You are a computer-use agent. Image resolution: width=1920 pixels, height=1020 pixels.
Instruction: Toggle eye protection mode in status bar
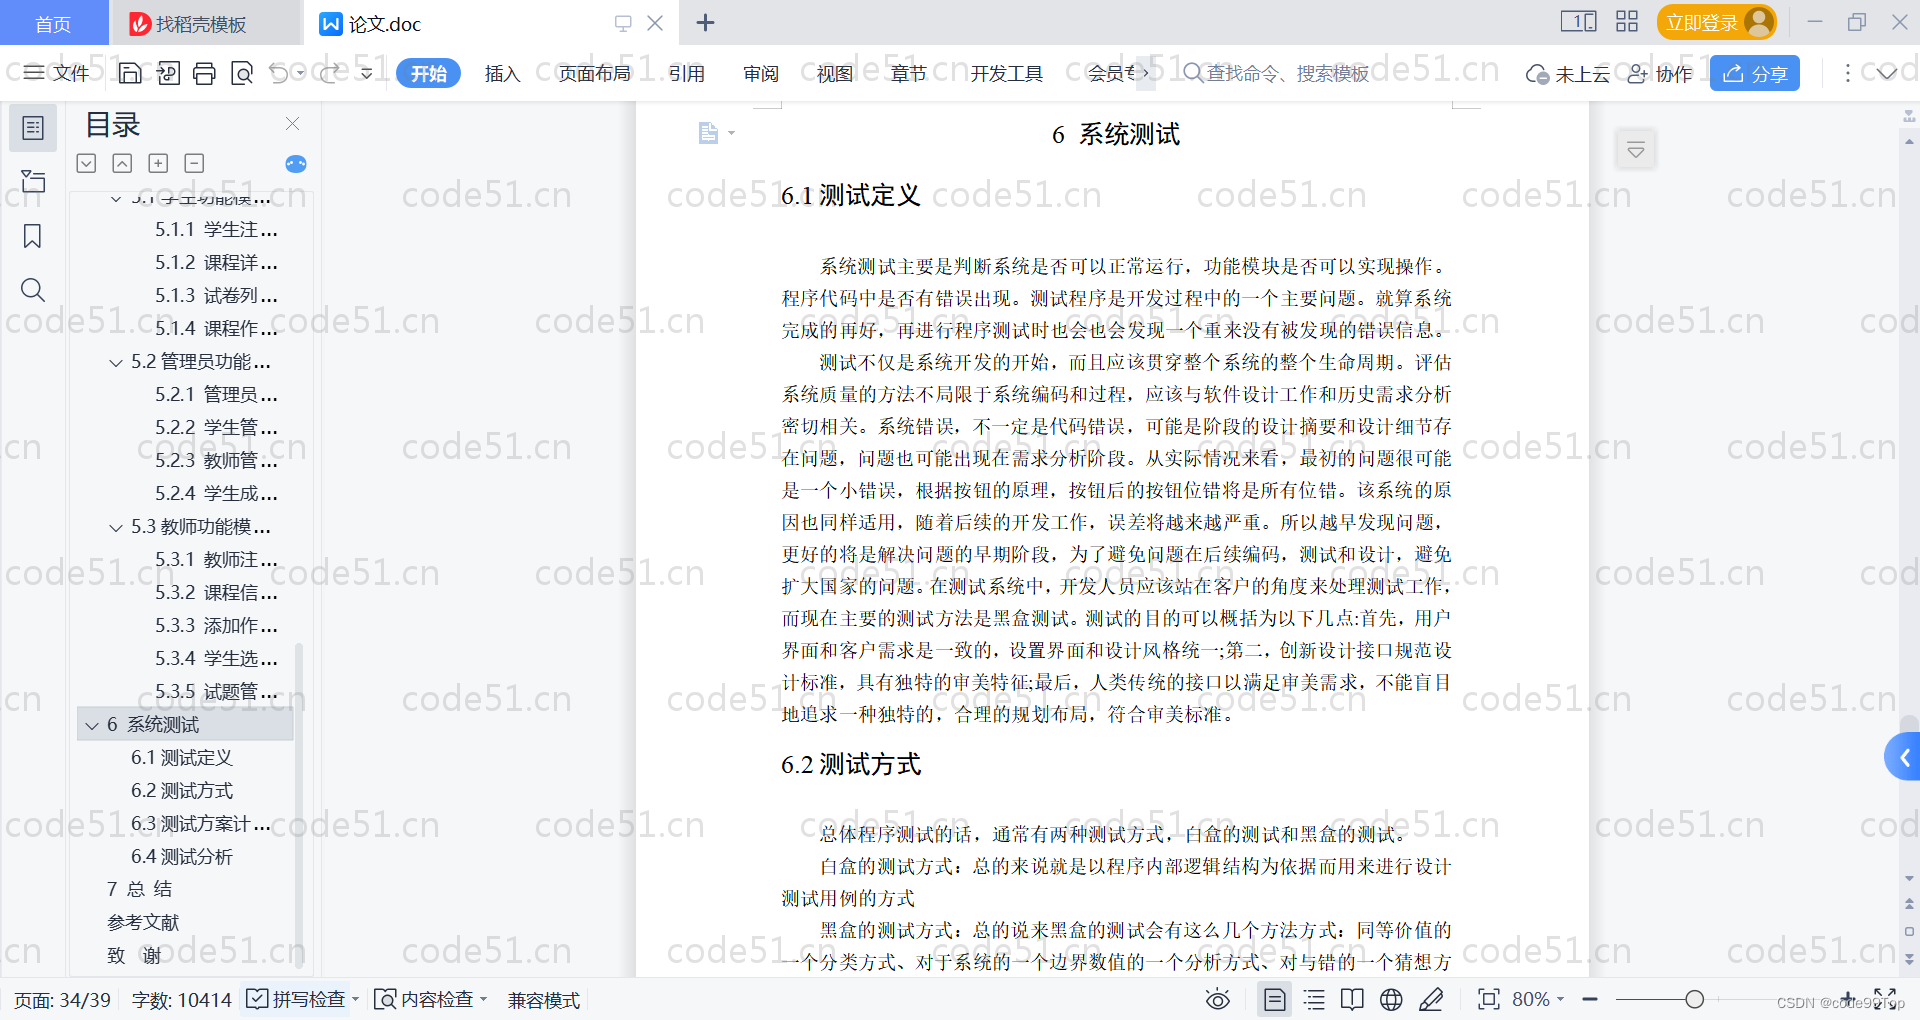tap(1217, 999)
